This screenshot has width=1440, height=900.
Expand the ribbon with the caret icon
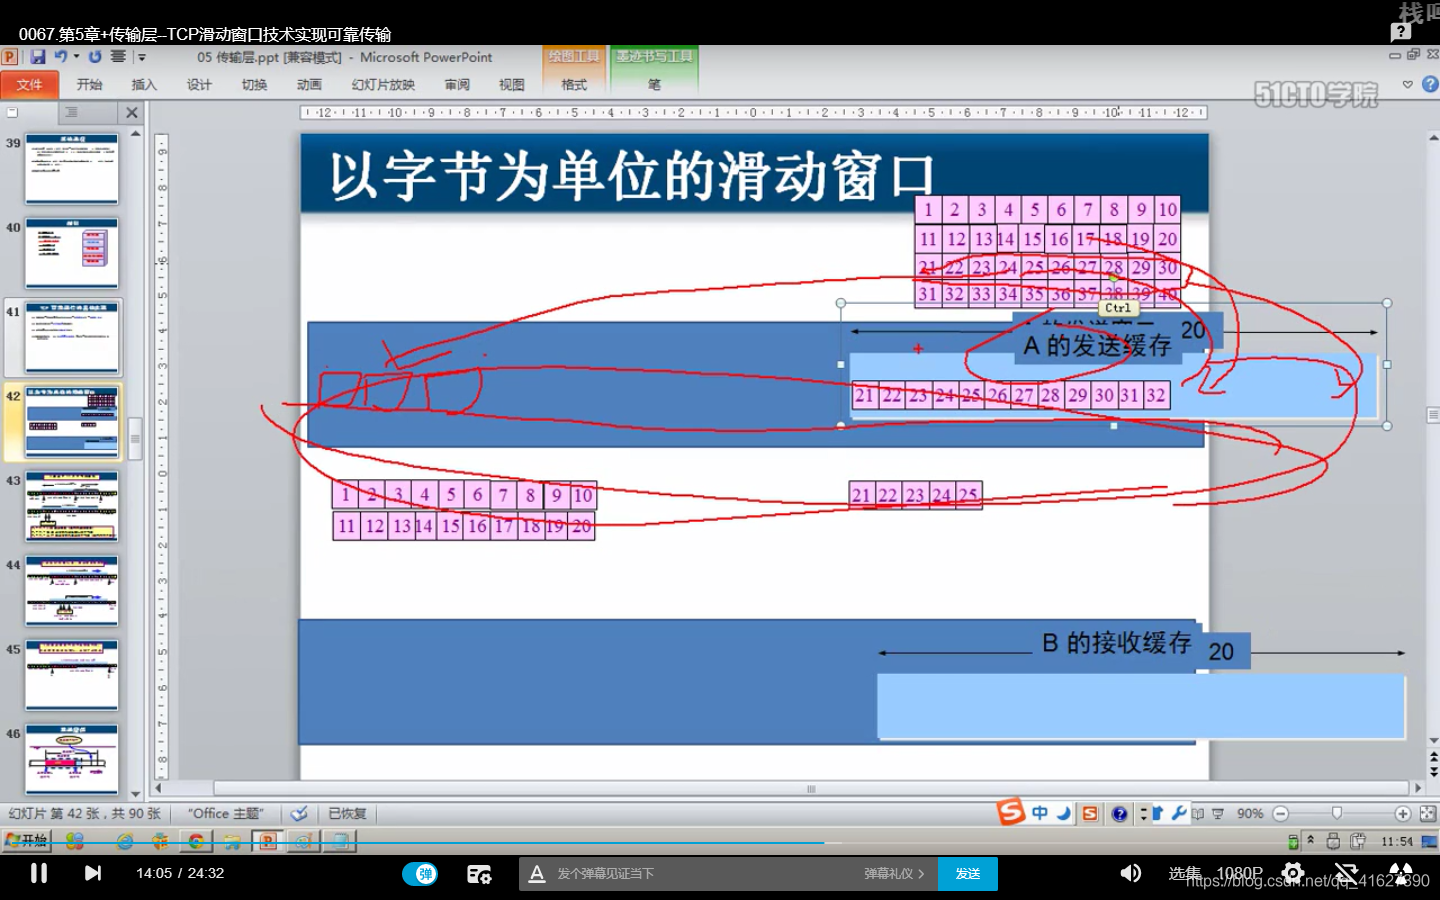pos(1408,85)
